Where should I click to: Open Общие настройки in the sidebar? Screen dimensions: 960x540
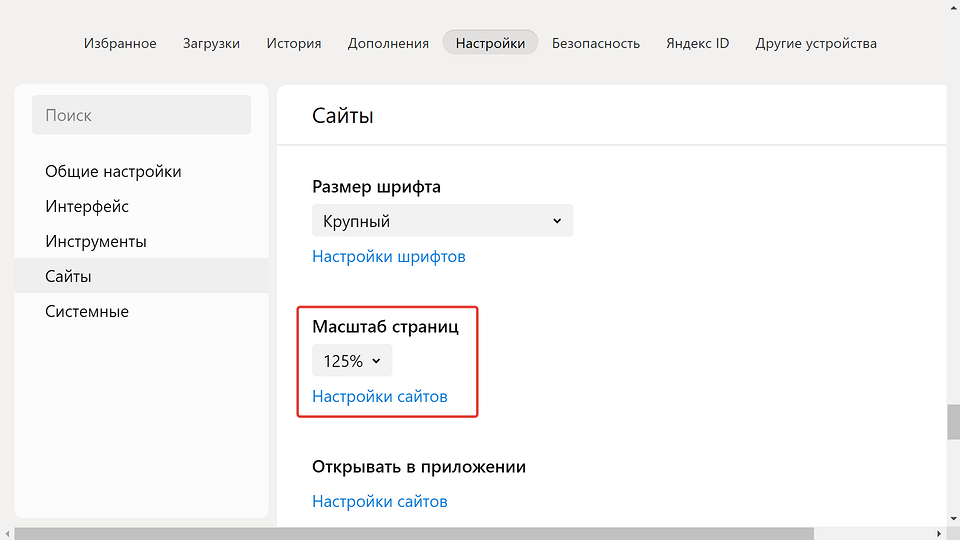tap(113, 171)
